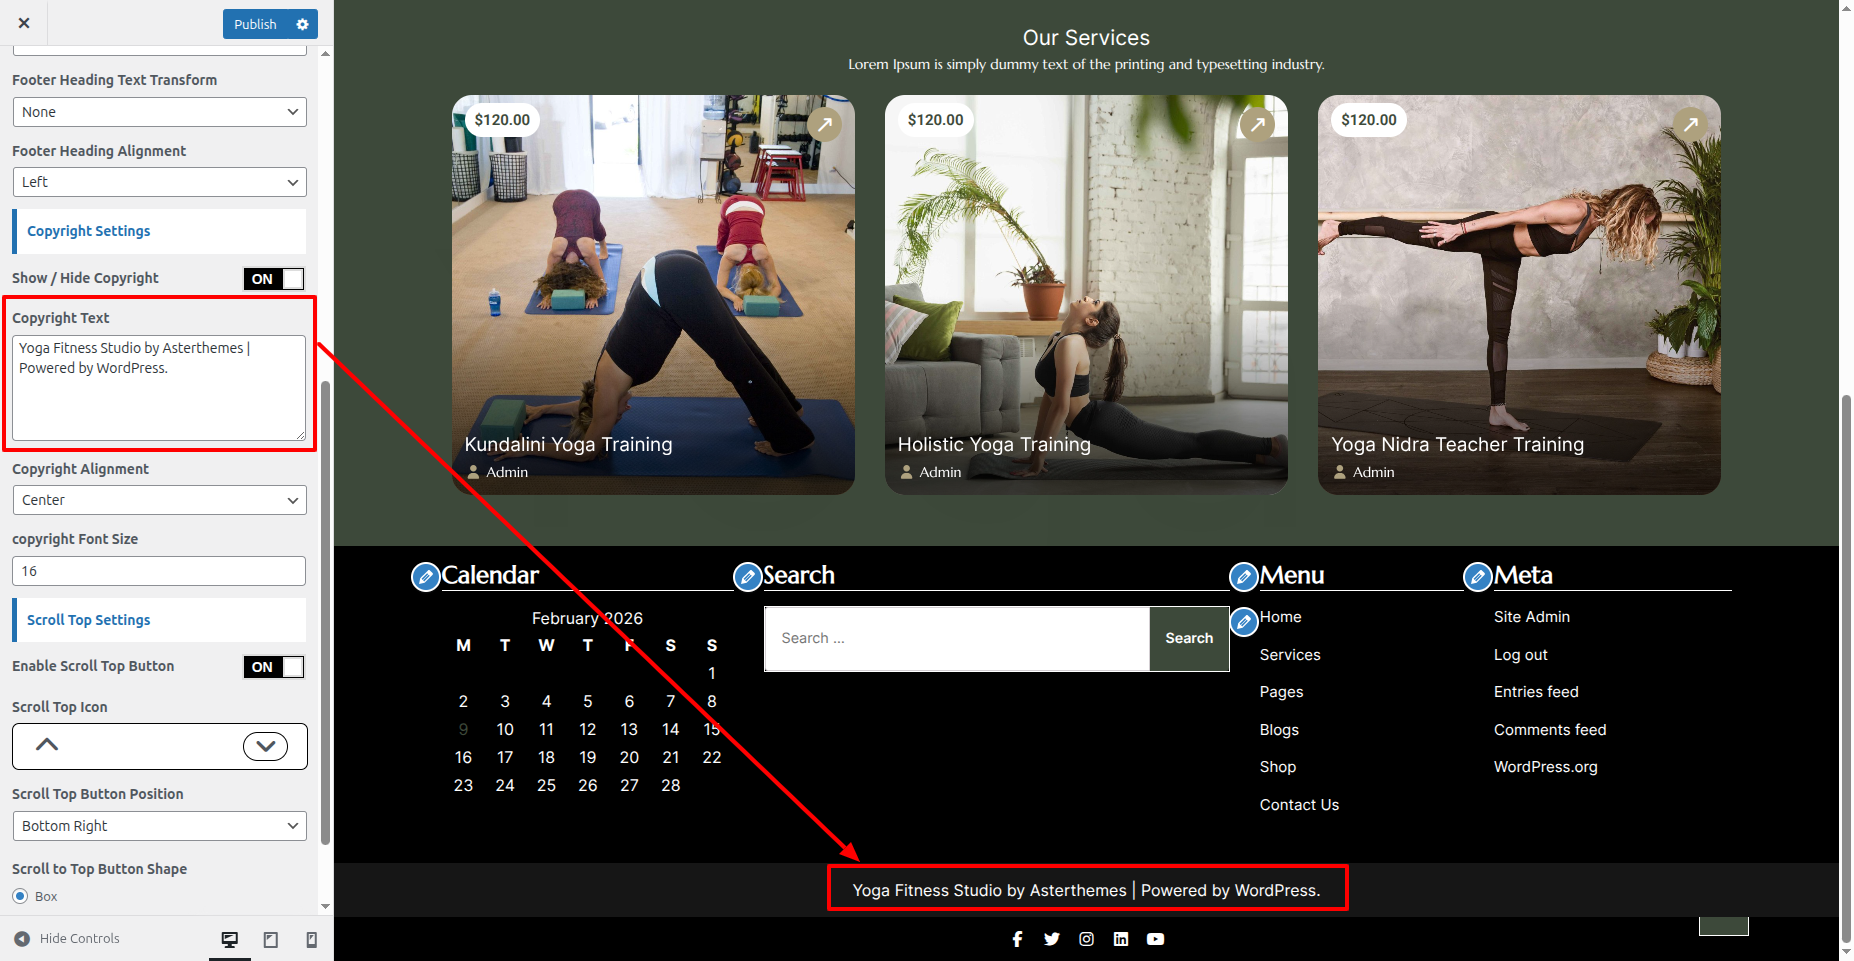
Task: Click the YouTube icon in footer
Action: (1155, 939)
